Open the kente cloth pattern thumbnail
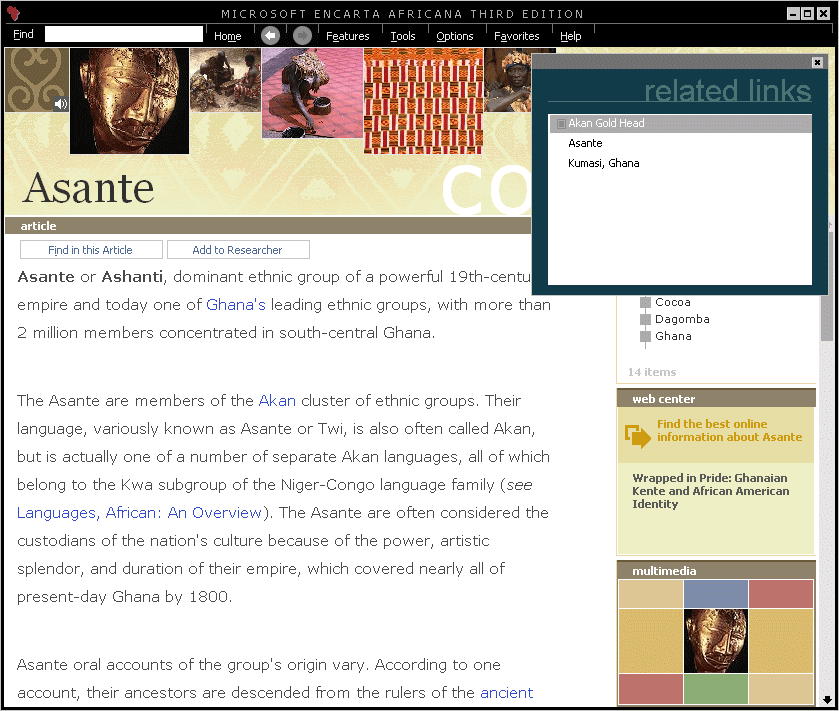 (423, 101)
